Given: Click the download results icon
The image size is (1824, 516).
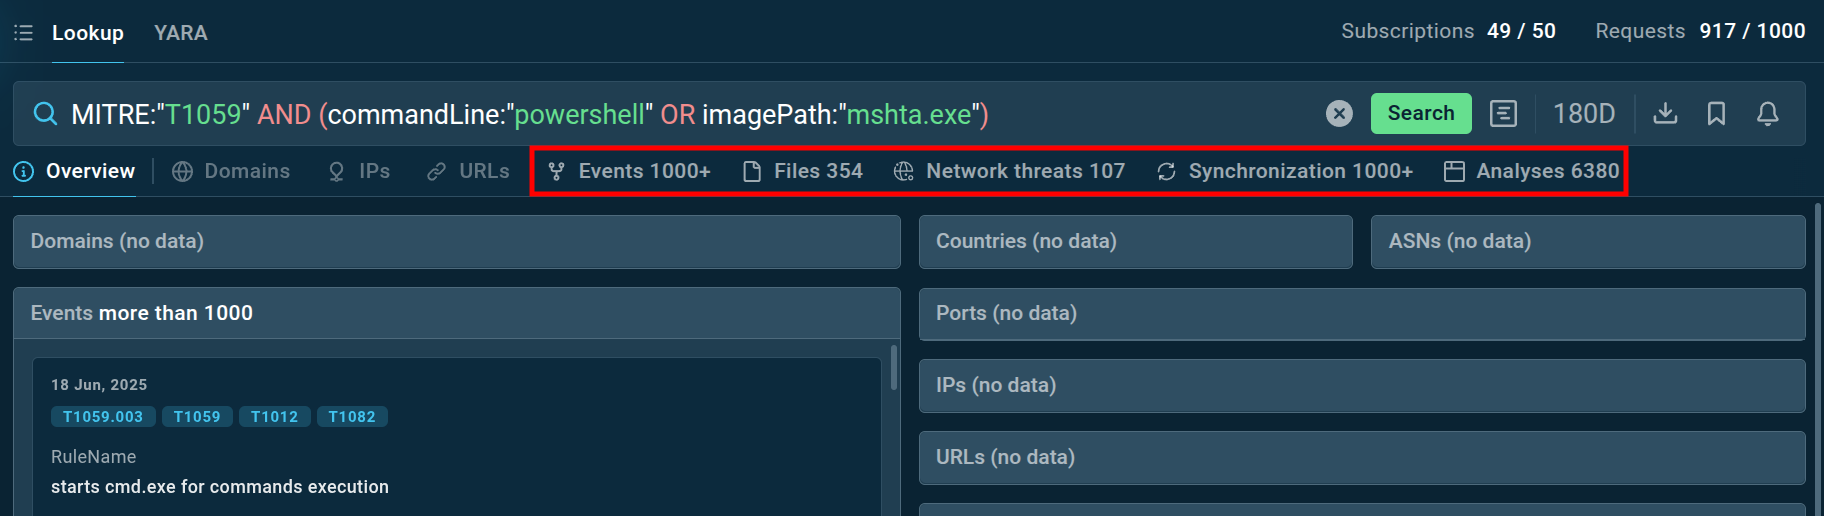Looking at the screenshot, I should tap(1665, 114).
